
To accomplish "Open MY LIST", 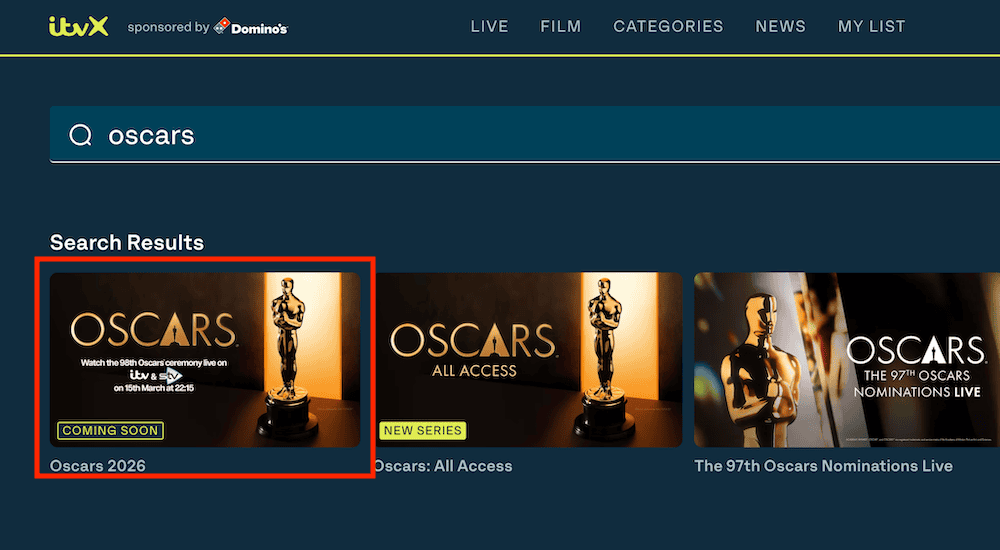I will 871,27.
